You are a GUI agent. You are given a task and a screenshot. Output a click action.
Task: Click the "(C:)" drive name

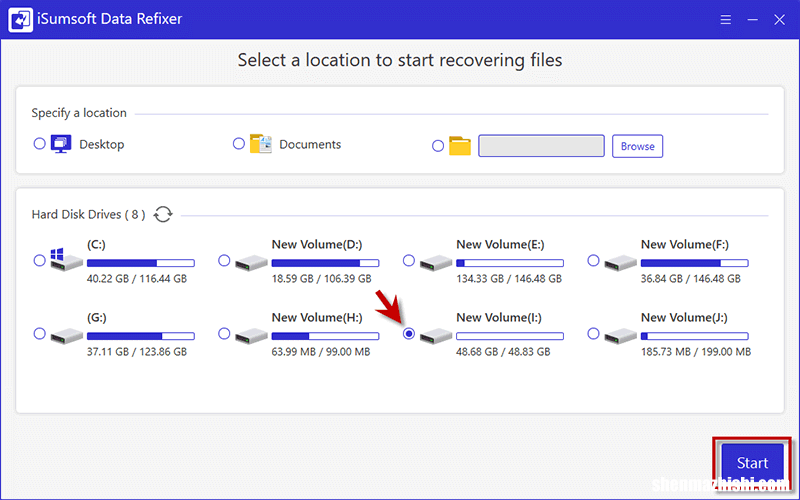click(96, 245)
